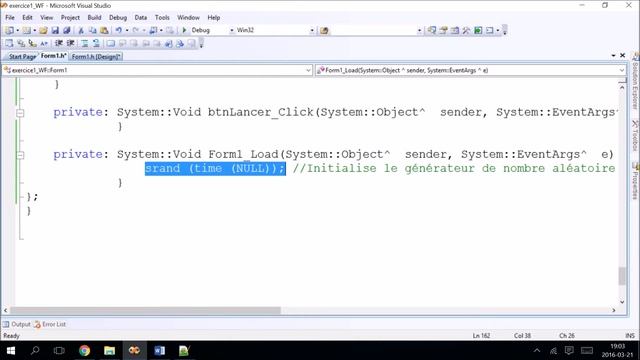Switch to the Form1.h [Design] tab
This screenshot has height=360, width=640.
[96, 57]
